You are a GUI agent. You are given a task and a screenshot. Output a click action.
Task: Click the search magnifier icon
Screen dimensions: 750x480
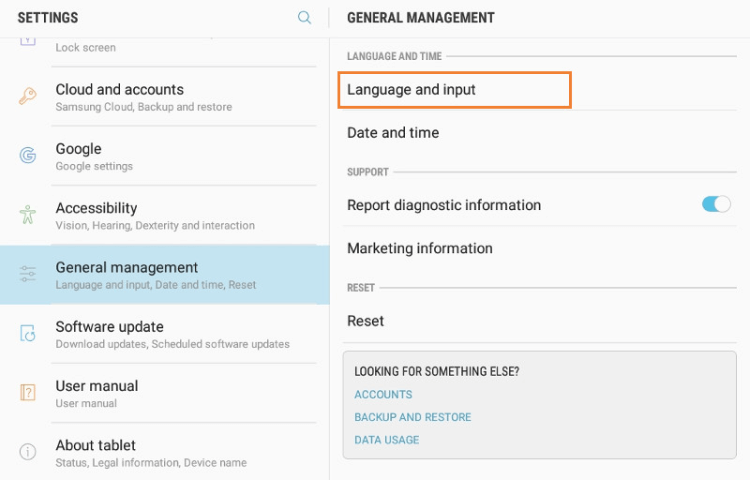tap(305, 18)
